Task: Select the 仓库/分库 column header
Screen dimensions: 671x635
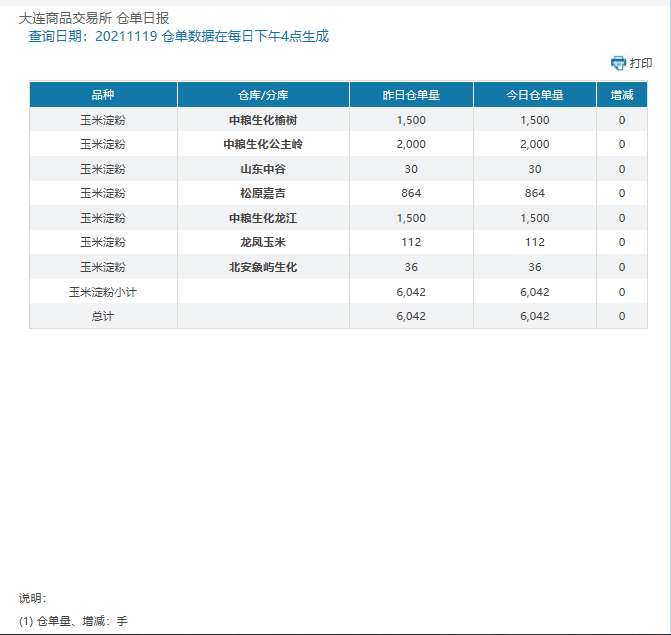Action: pyautogui.click(x=263, y=95)
